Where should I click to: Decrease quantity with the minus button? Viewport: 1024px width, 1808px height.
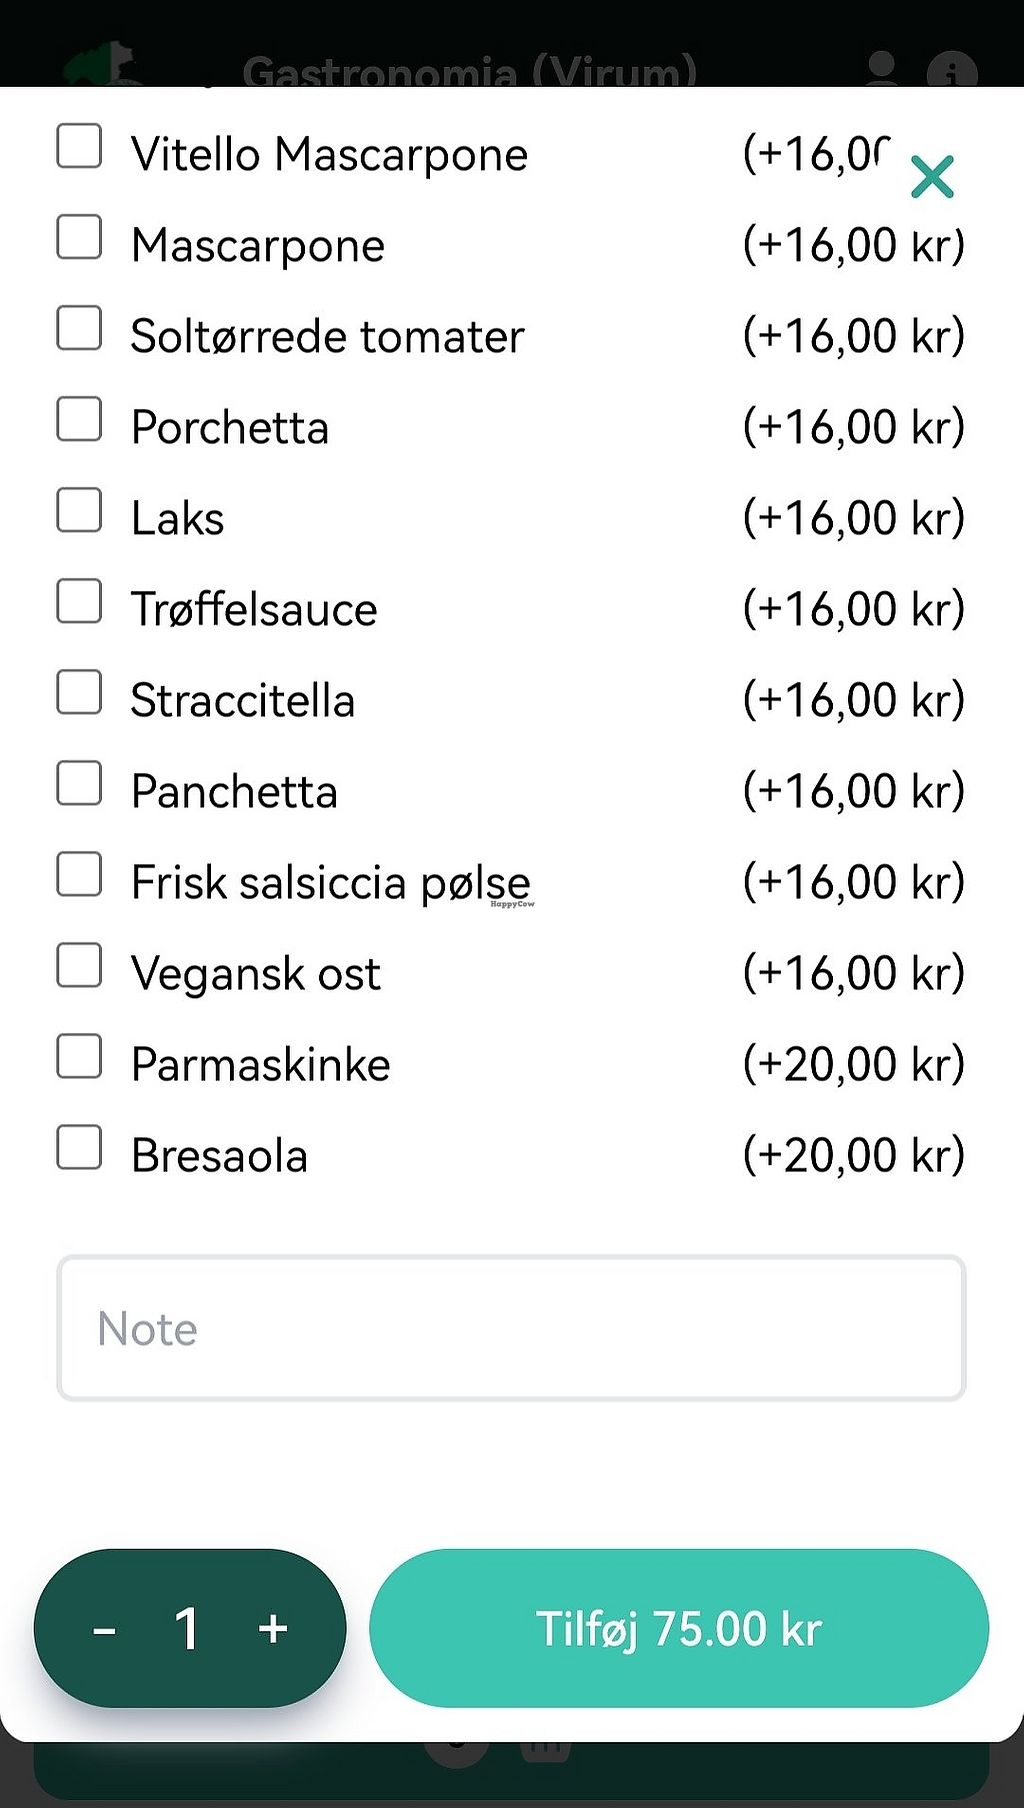pyautogui.click(x=105, y=1630)
